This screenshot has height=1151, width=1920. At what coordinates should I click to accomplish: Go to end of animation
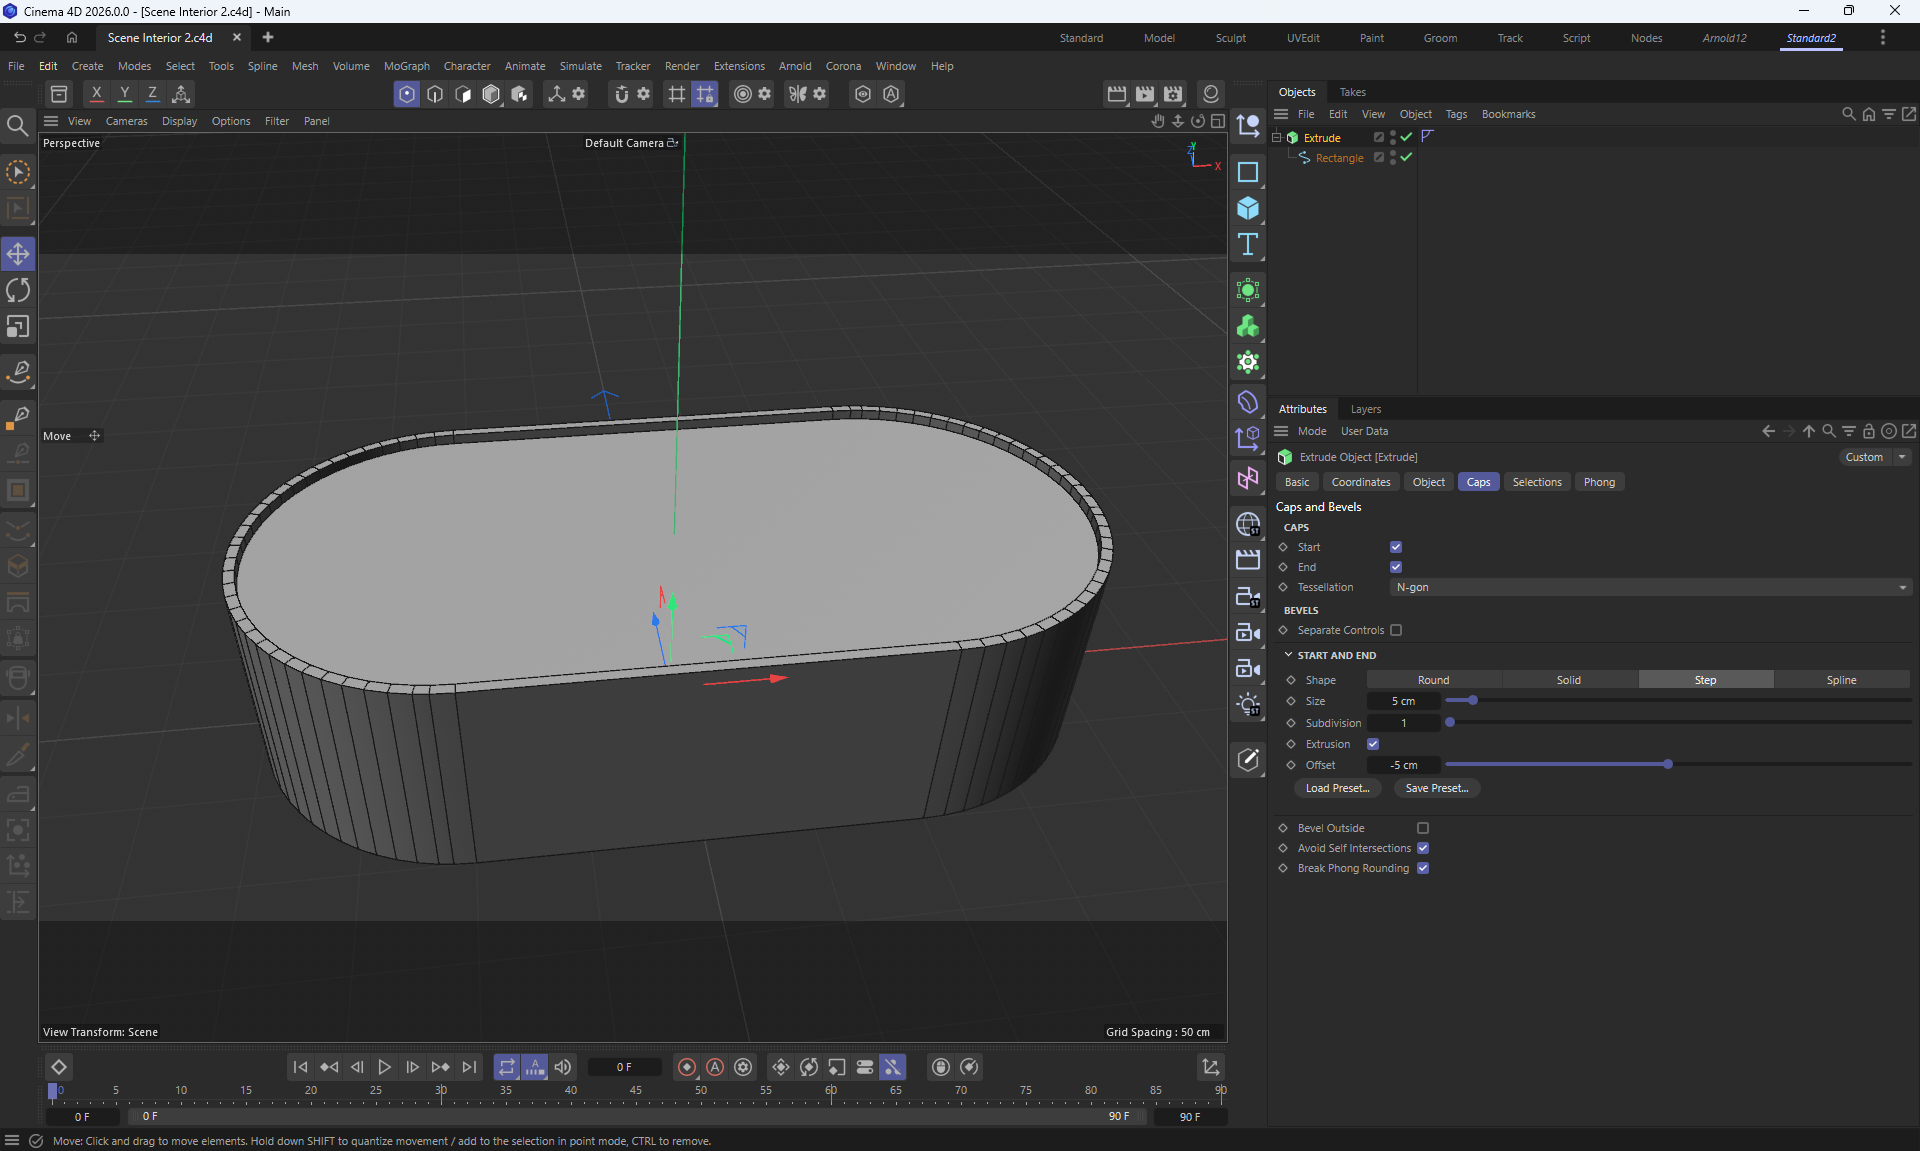click(470, 1067)
